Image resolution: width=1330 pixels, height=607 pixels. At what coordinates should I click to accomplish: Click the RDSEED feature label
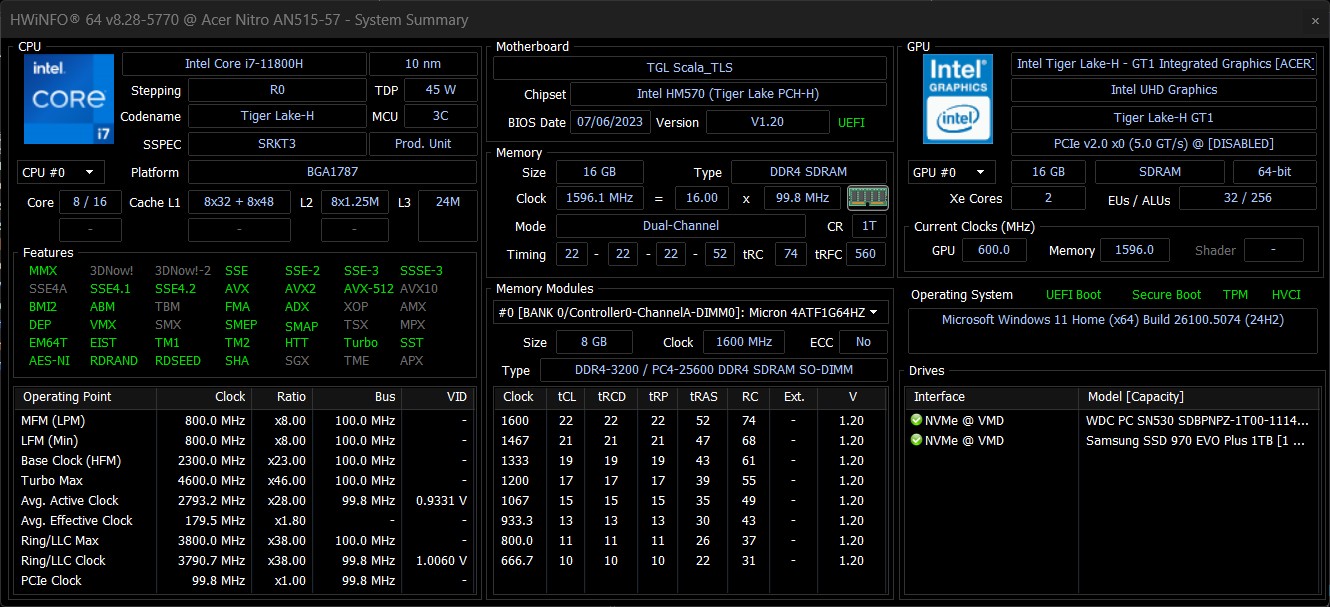(178, 361)
